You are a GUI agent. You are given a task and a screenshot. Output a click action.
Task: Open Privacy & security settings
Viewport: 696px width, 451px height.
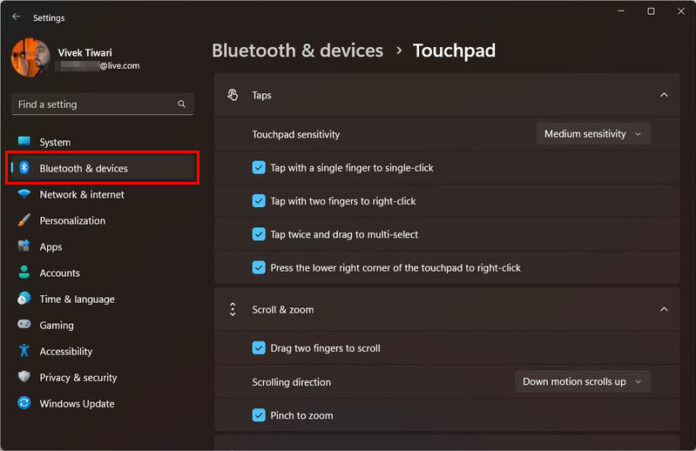78,378
